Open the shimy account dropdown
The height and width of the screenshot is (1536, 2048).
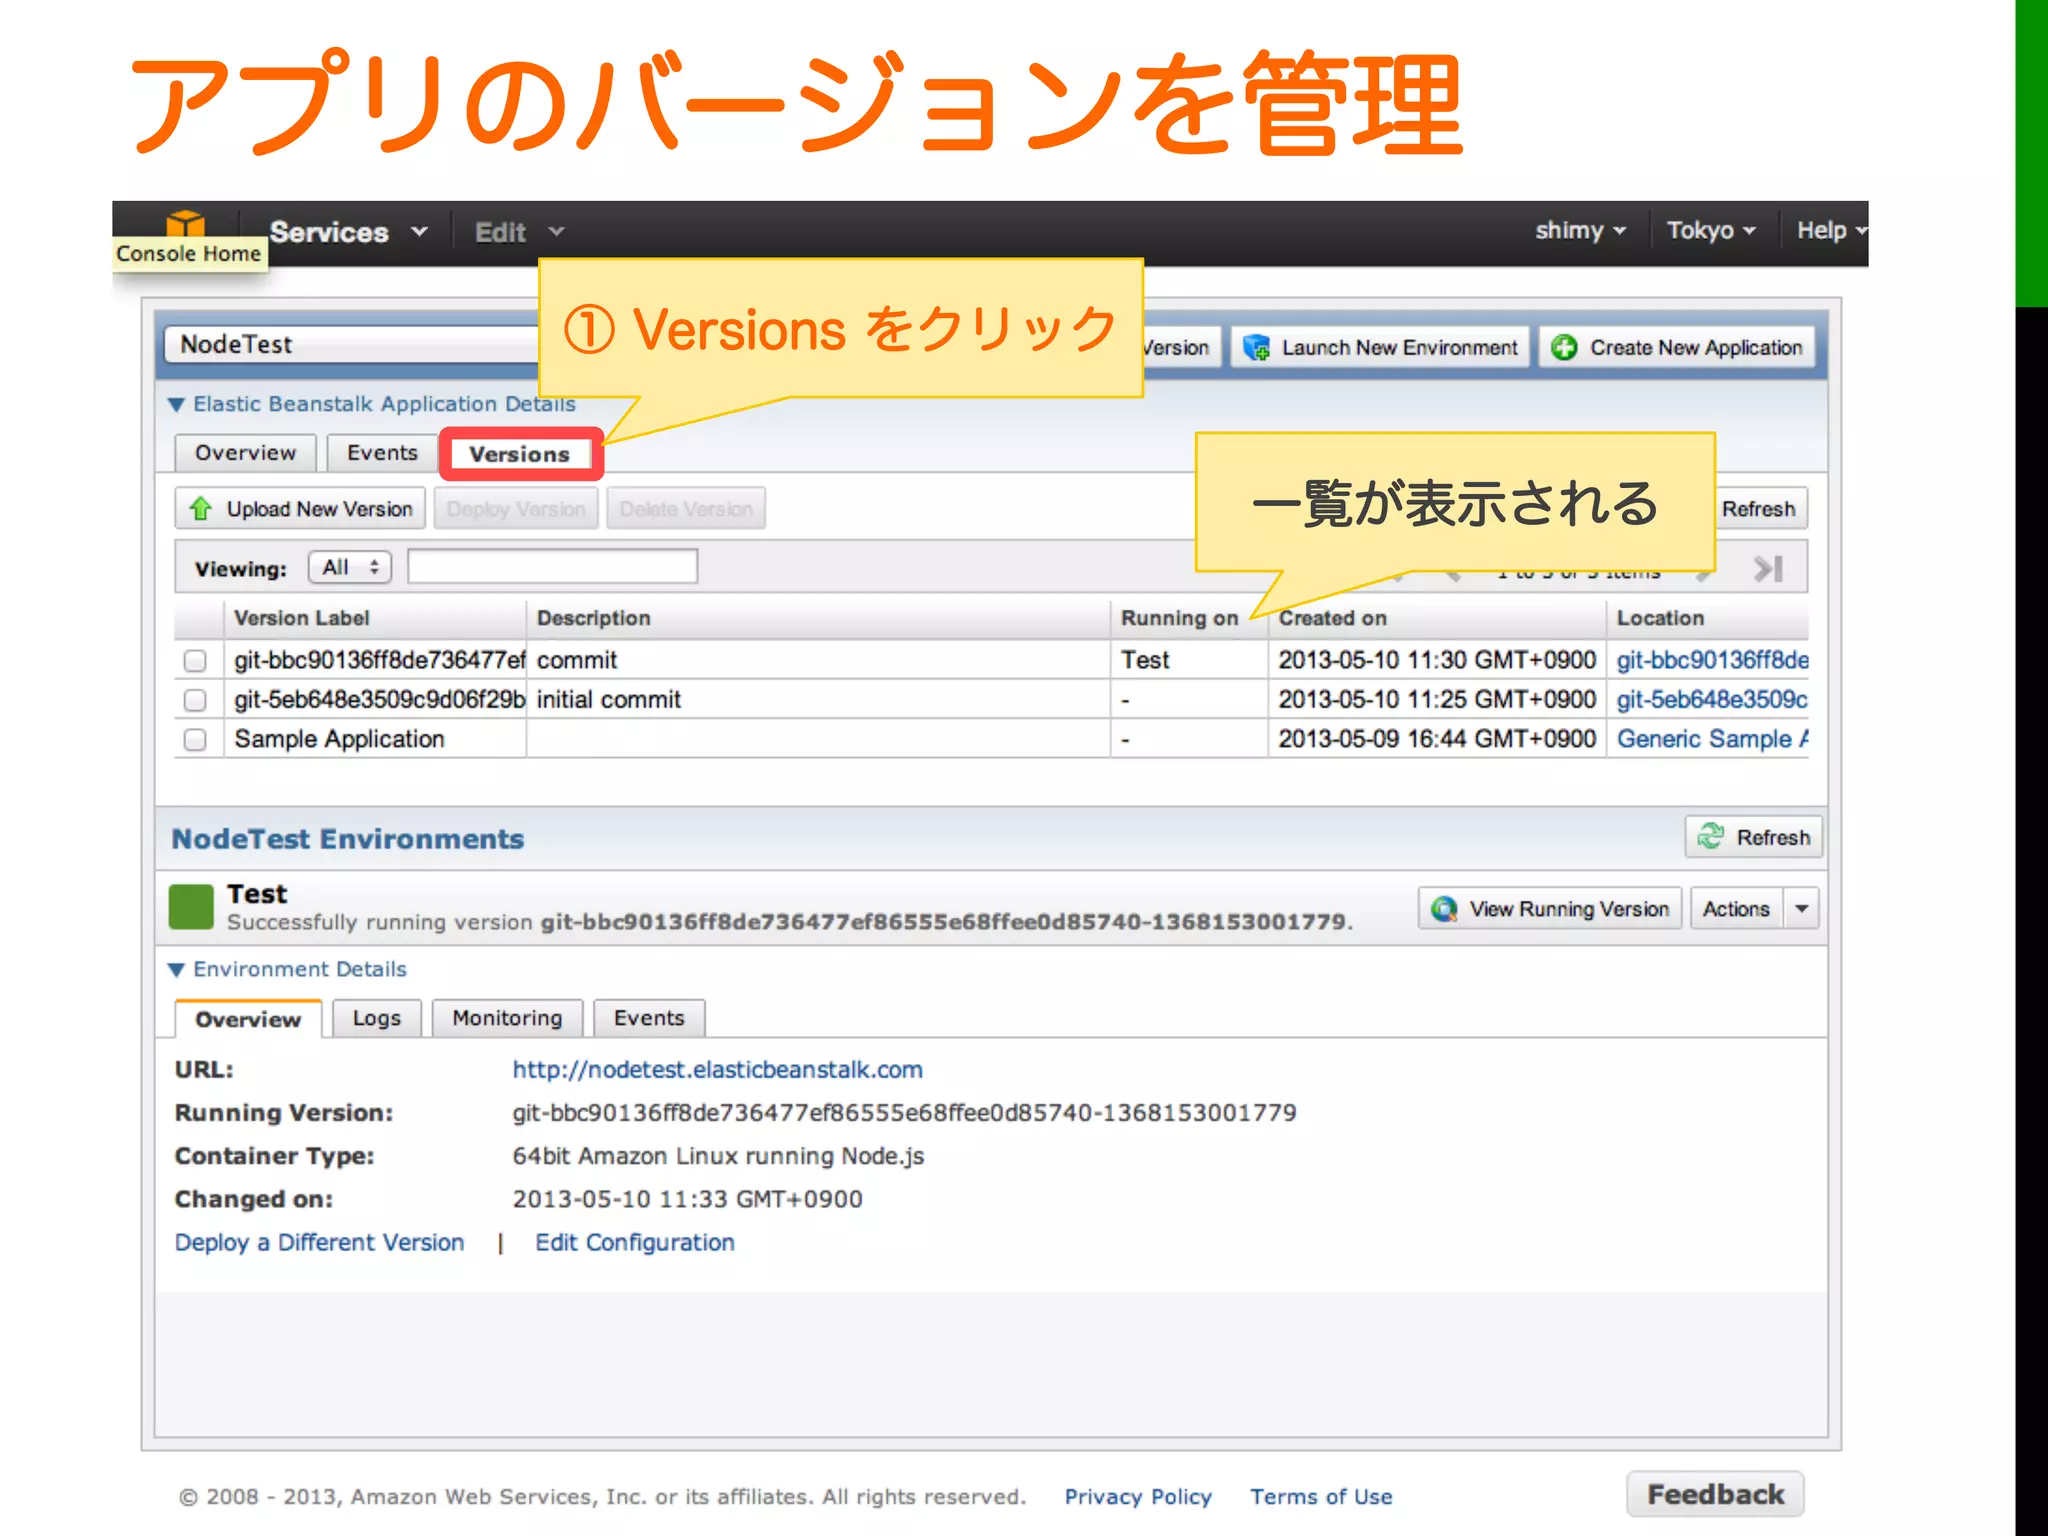pyautogui.click(x=1580, y=230)
